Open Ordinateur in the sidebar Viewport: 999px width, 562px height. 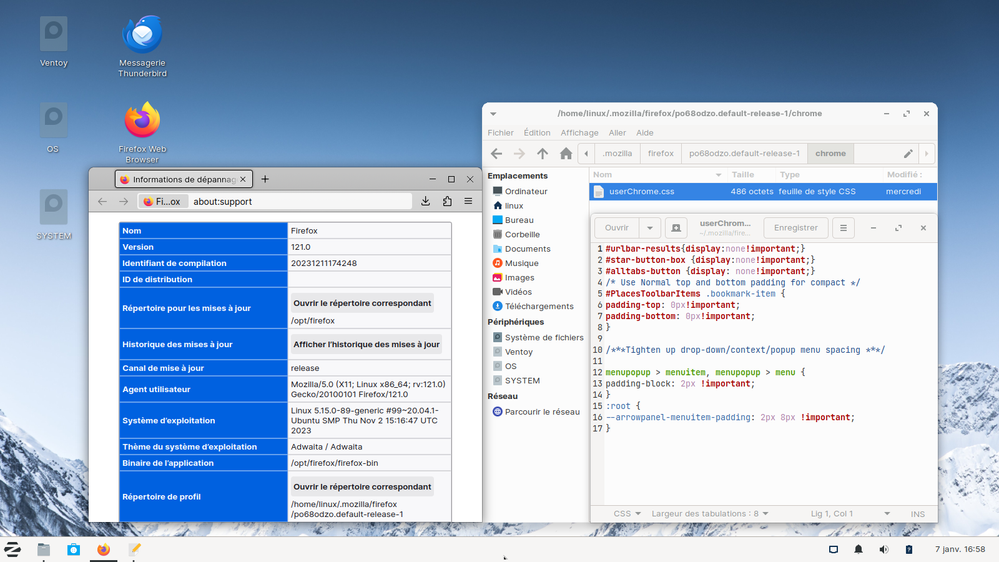pos(526,191)
